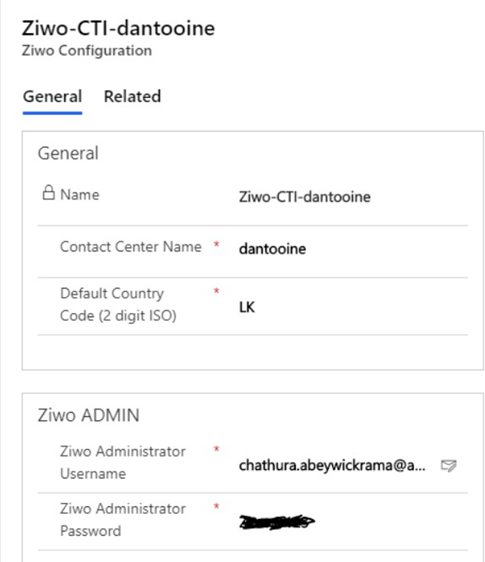Click the General section heading
The image size is (485, 562).
[68, 153]
